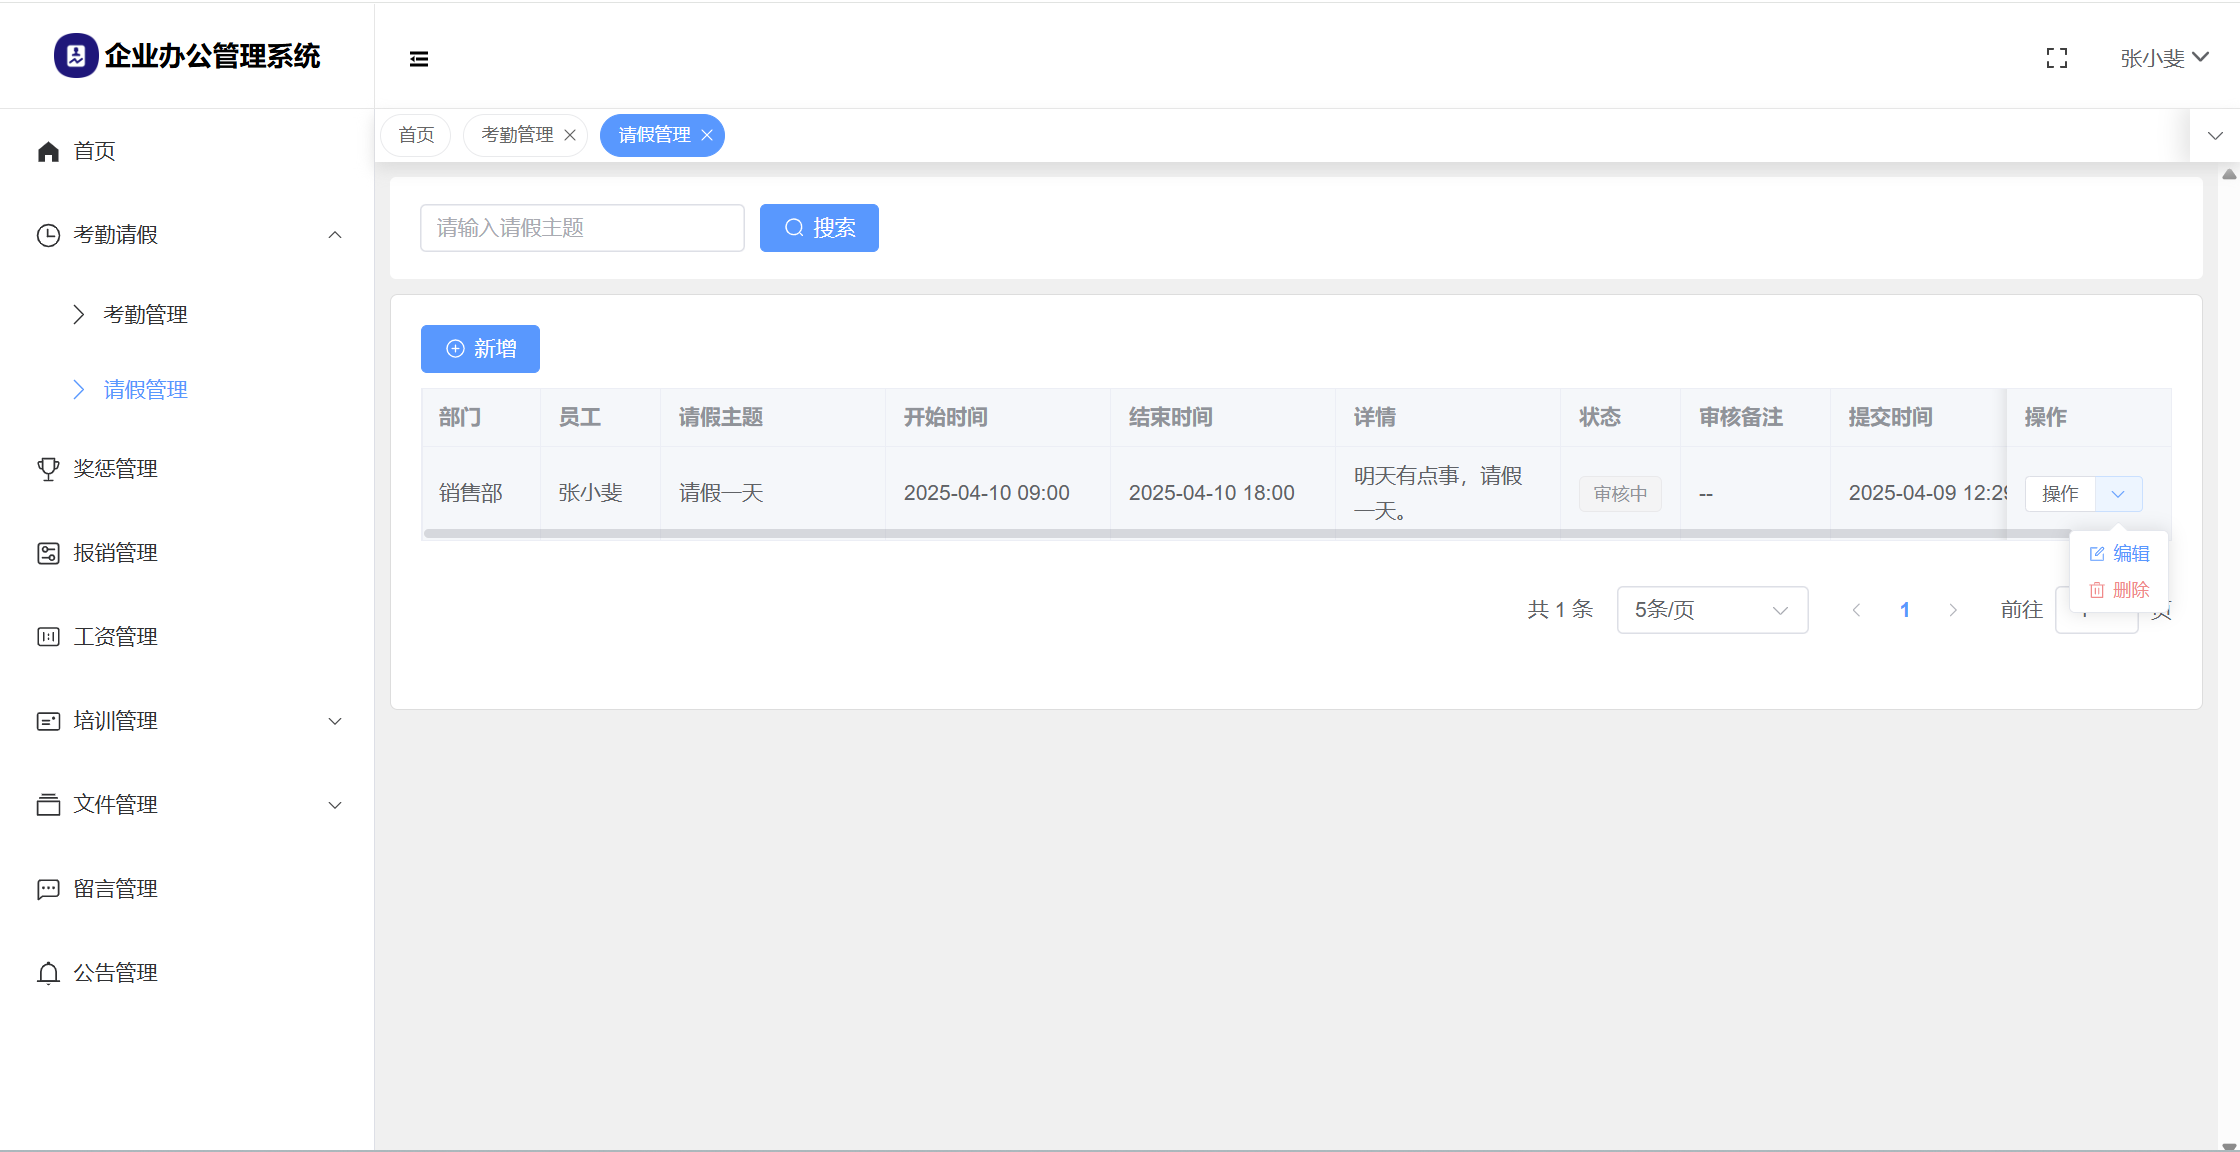Click the 请输入请假主题 search field
The height and width of the screenshot is (1152, 2240).
point(582,228)
